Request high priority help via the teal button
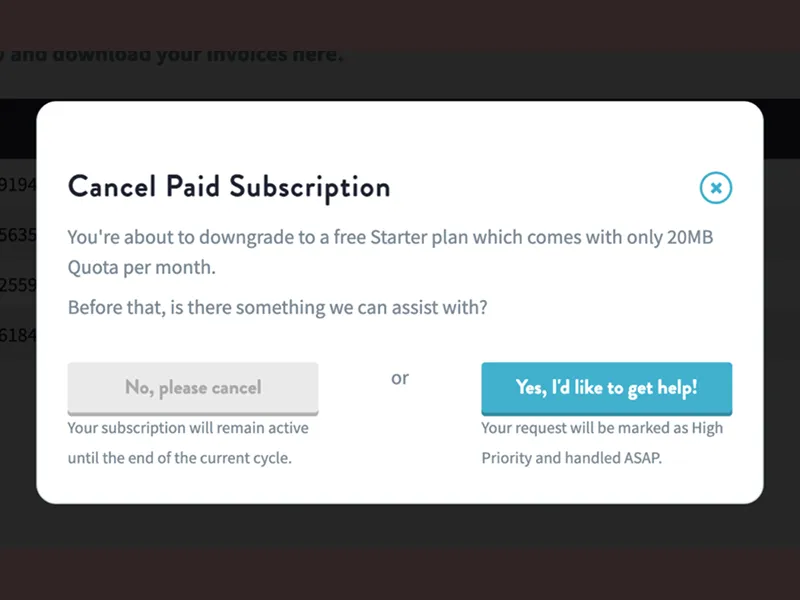 pyautogui.click(x=606, y=388)
